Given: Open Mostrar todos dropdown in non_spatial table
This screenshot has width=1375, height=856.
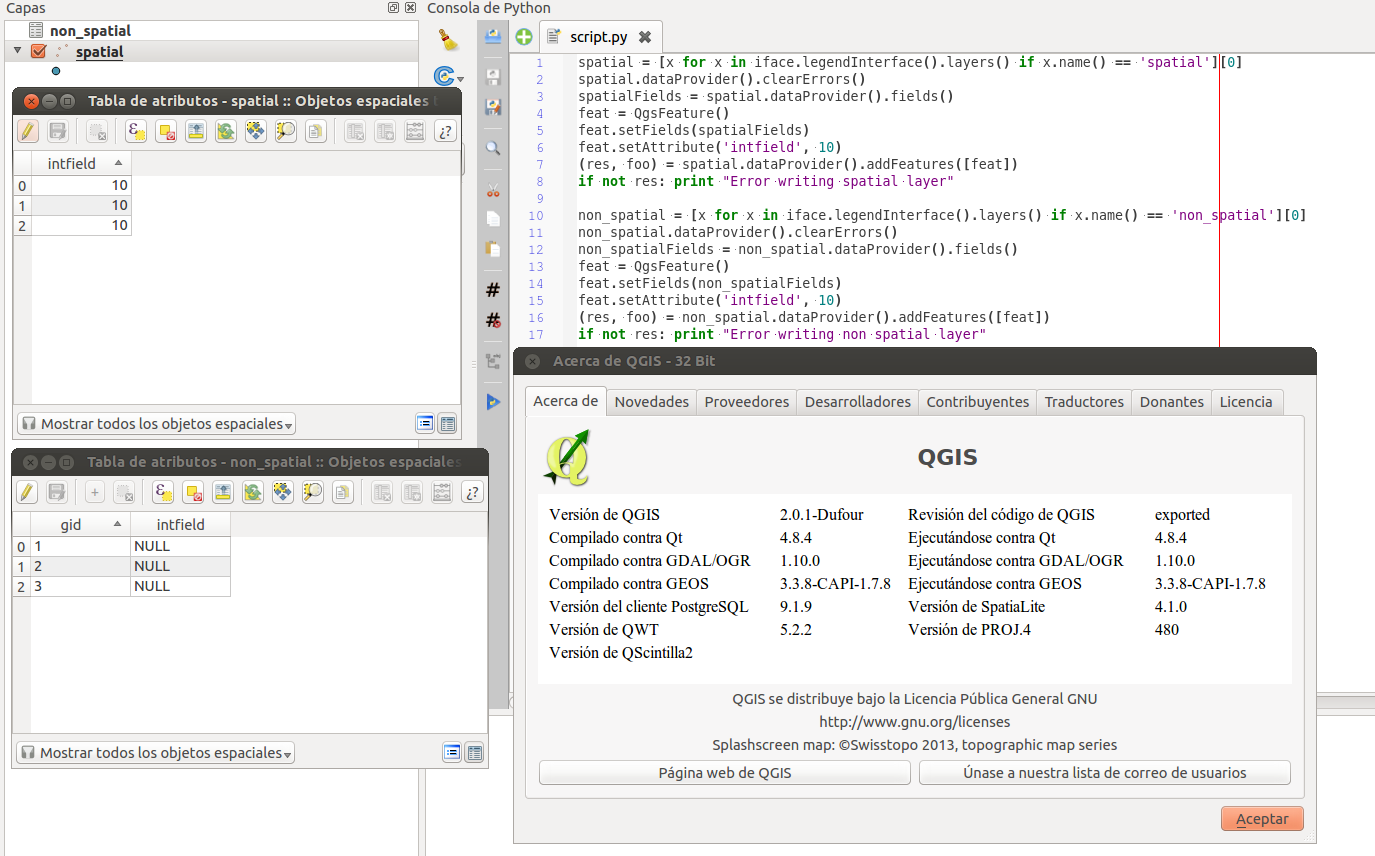Looking at the screenshot, I should 155,753.
